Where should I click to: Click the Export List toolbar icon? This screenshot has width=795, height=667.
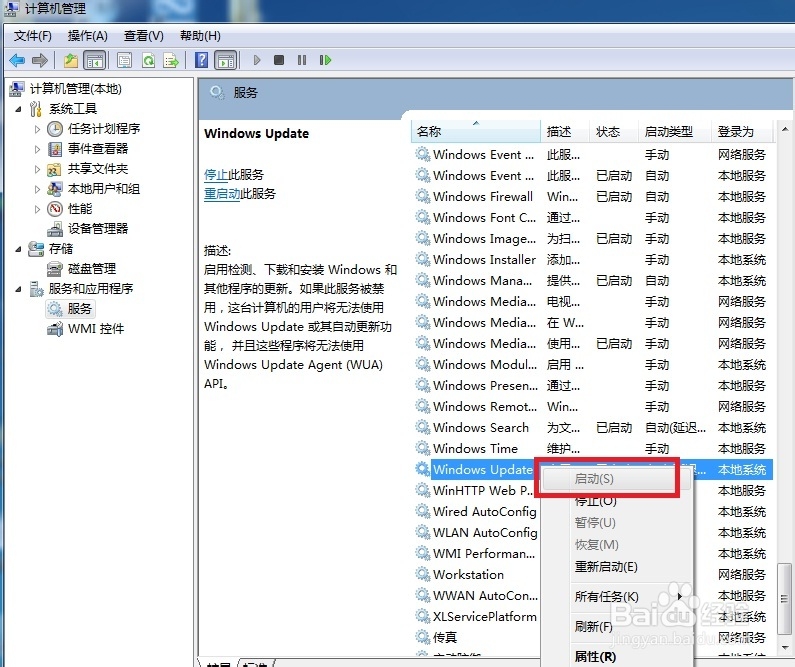point(171,60)
